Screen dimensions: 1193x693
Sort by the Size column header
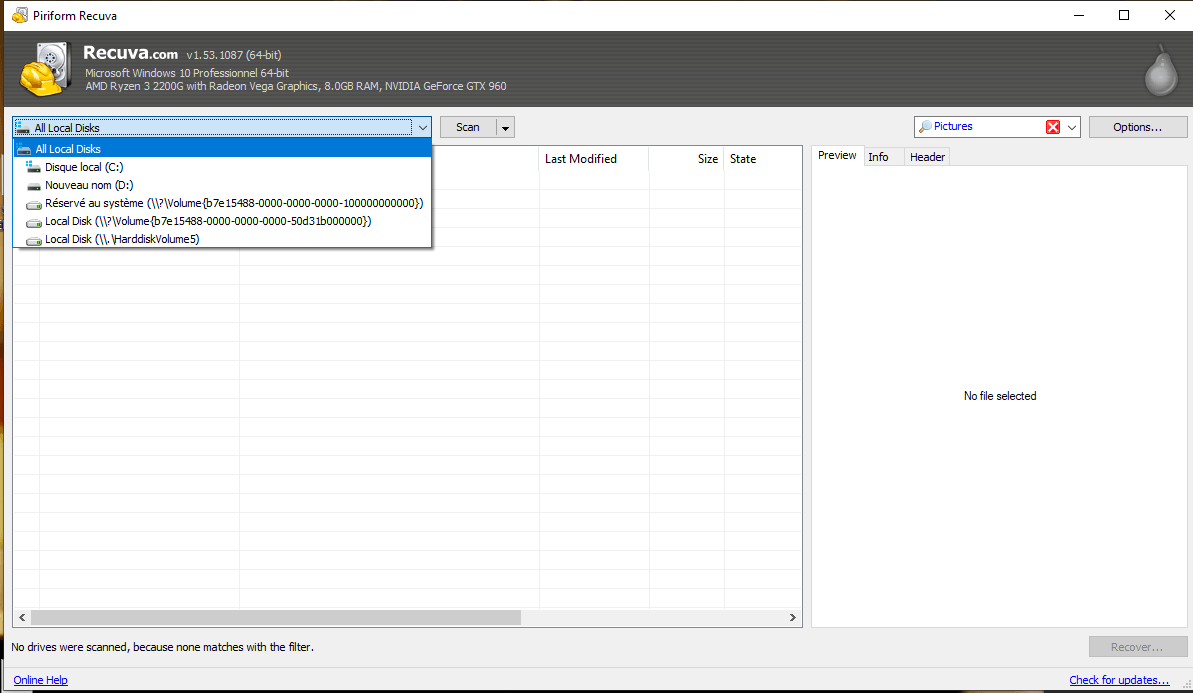coord(686,159)
